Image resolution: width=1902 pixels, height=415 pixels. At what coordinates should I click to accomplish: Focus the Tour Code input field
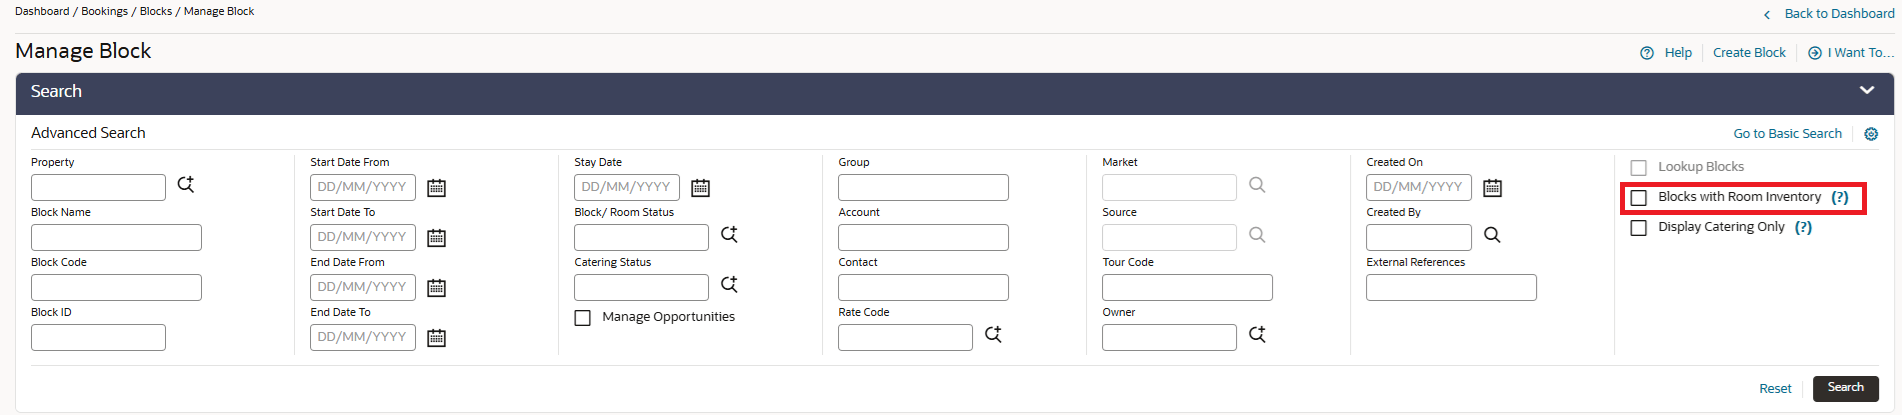pyautogui.click(x=1187, y=288)
